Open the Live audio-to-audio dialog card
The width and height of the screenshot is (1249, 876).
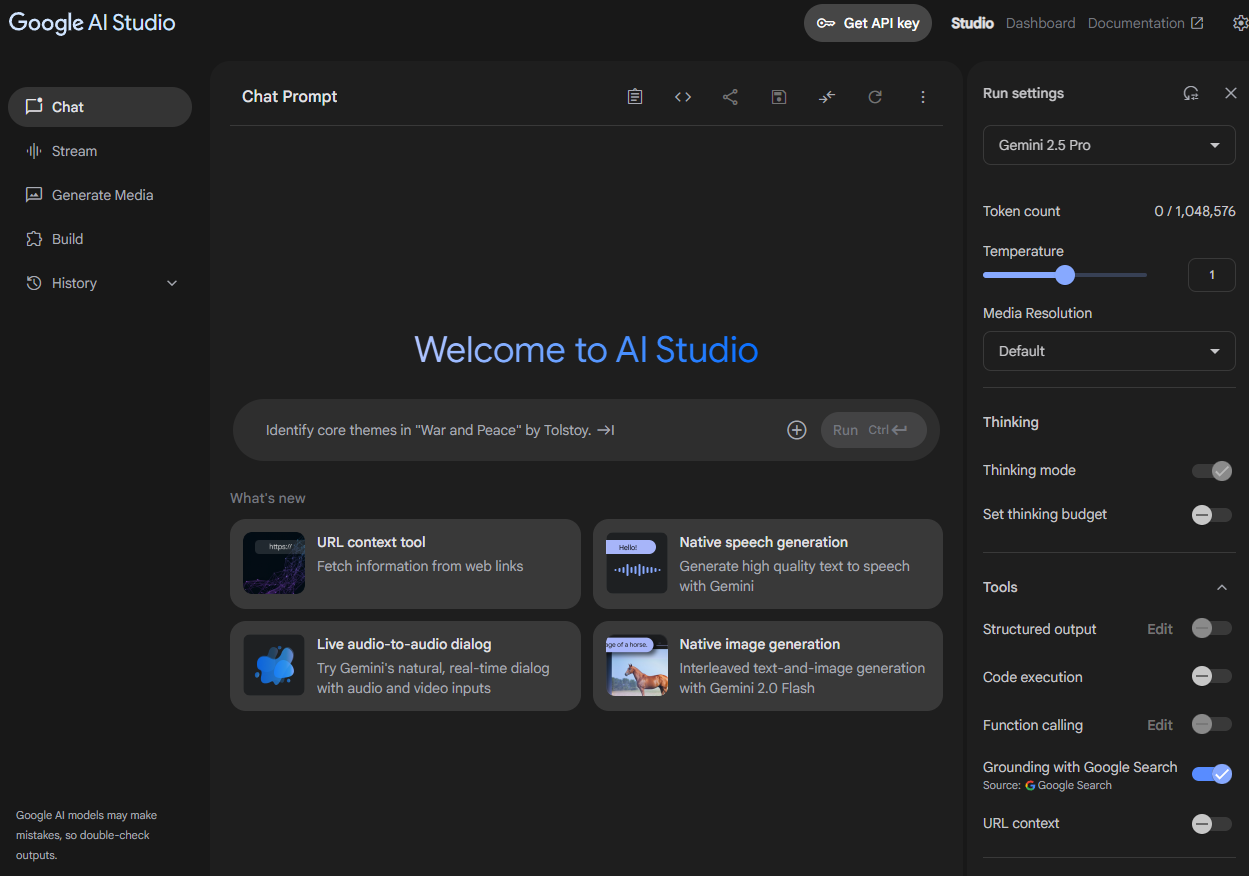click(405, 666)
